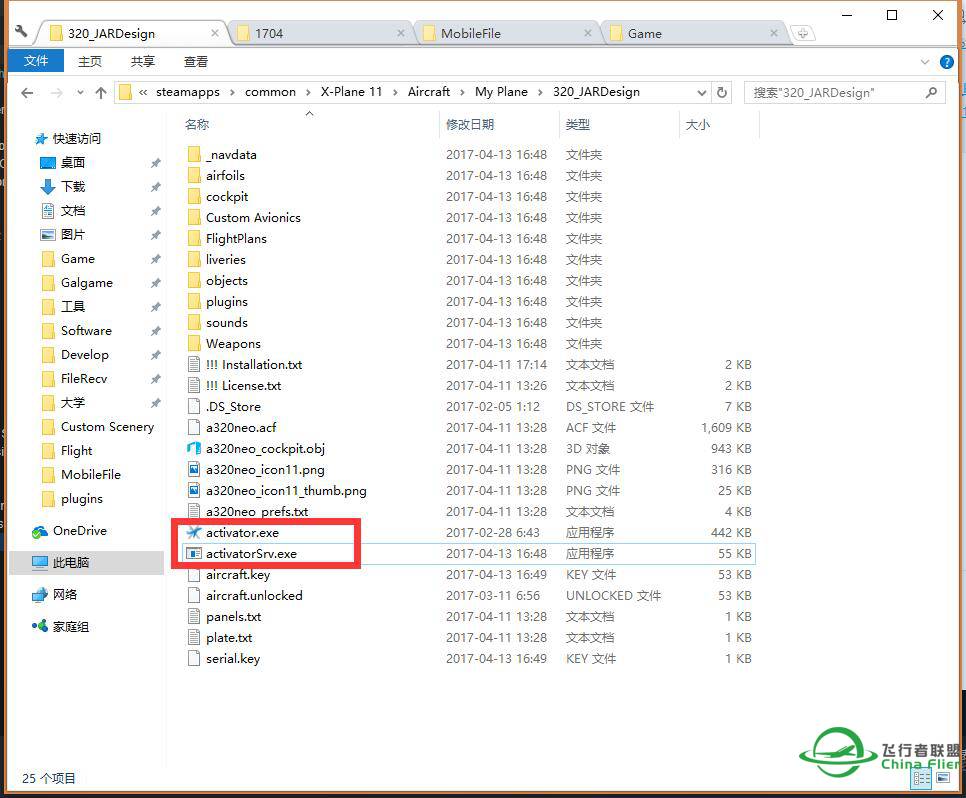
Task: Open the address bar history dropdown
Action: pos(702,92)
